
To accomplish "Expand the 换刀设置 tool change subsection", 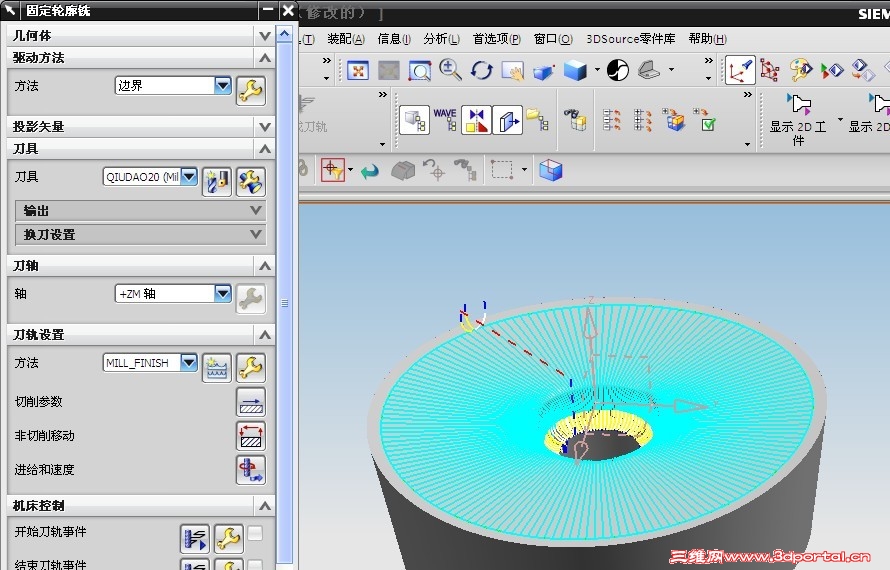I will point(256,234).
